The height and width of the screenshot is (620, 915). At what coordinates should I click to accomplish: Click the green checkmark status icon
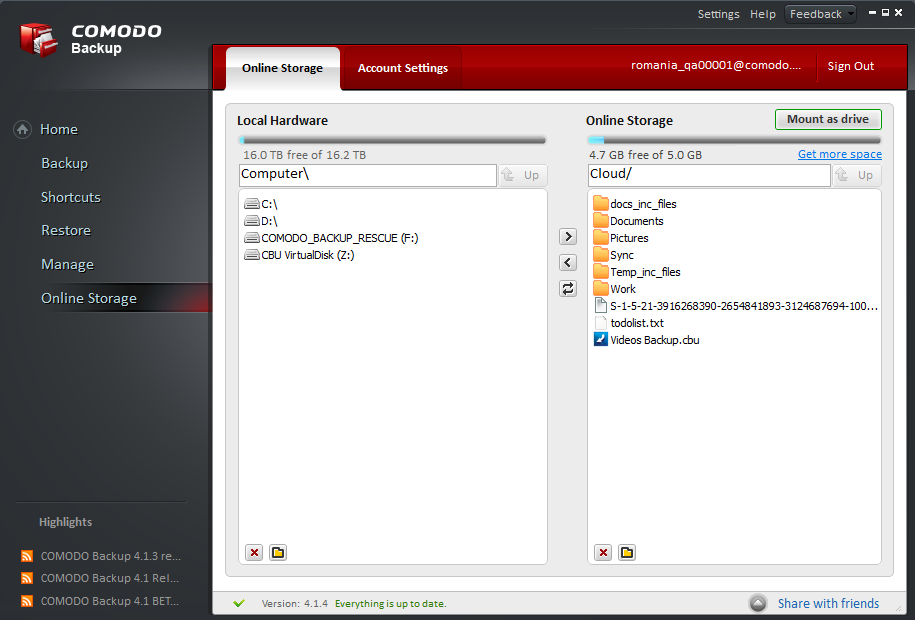[x=239, y=603]
